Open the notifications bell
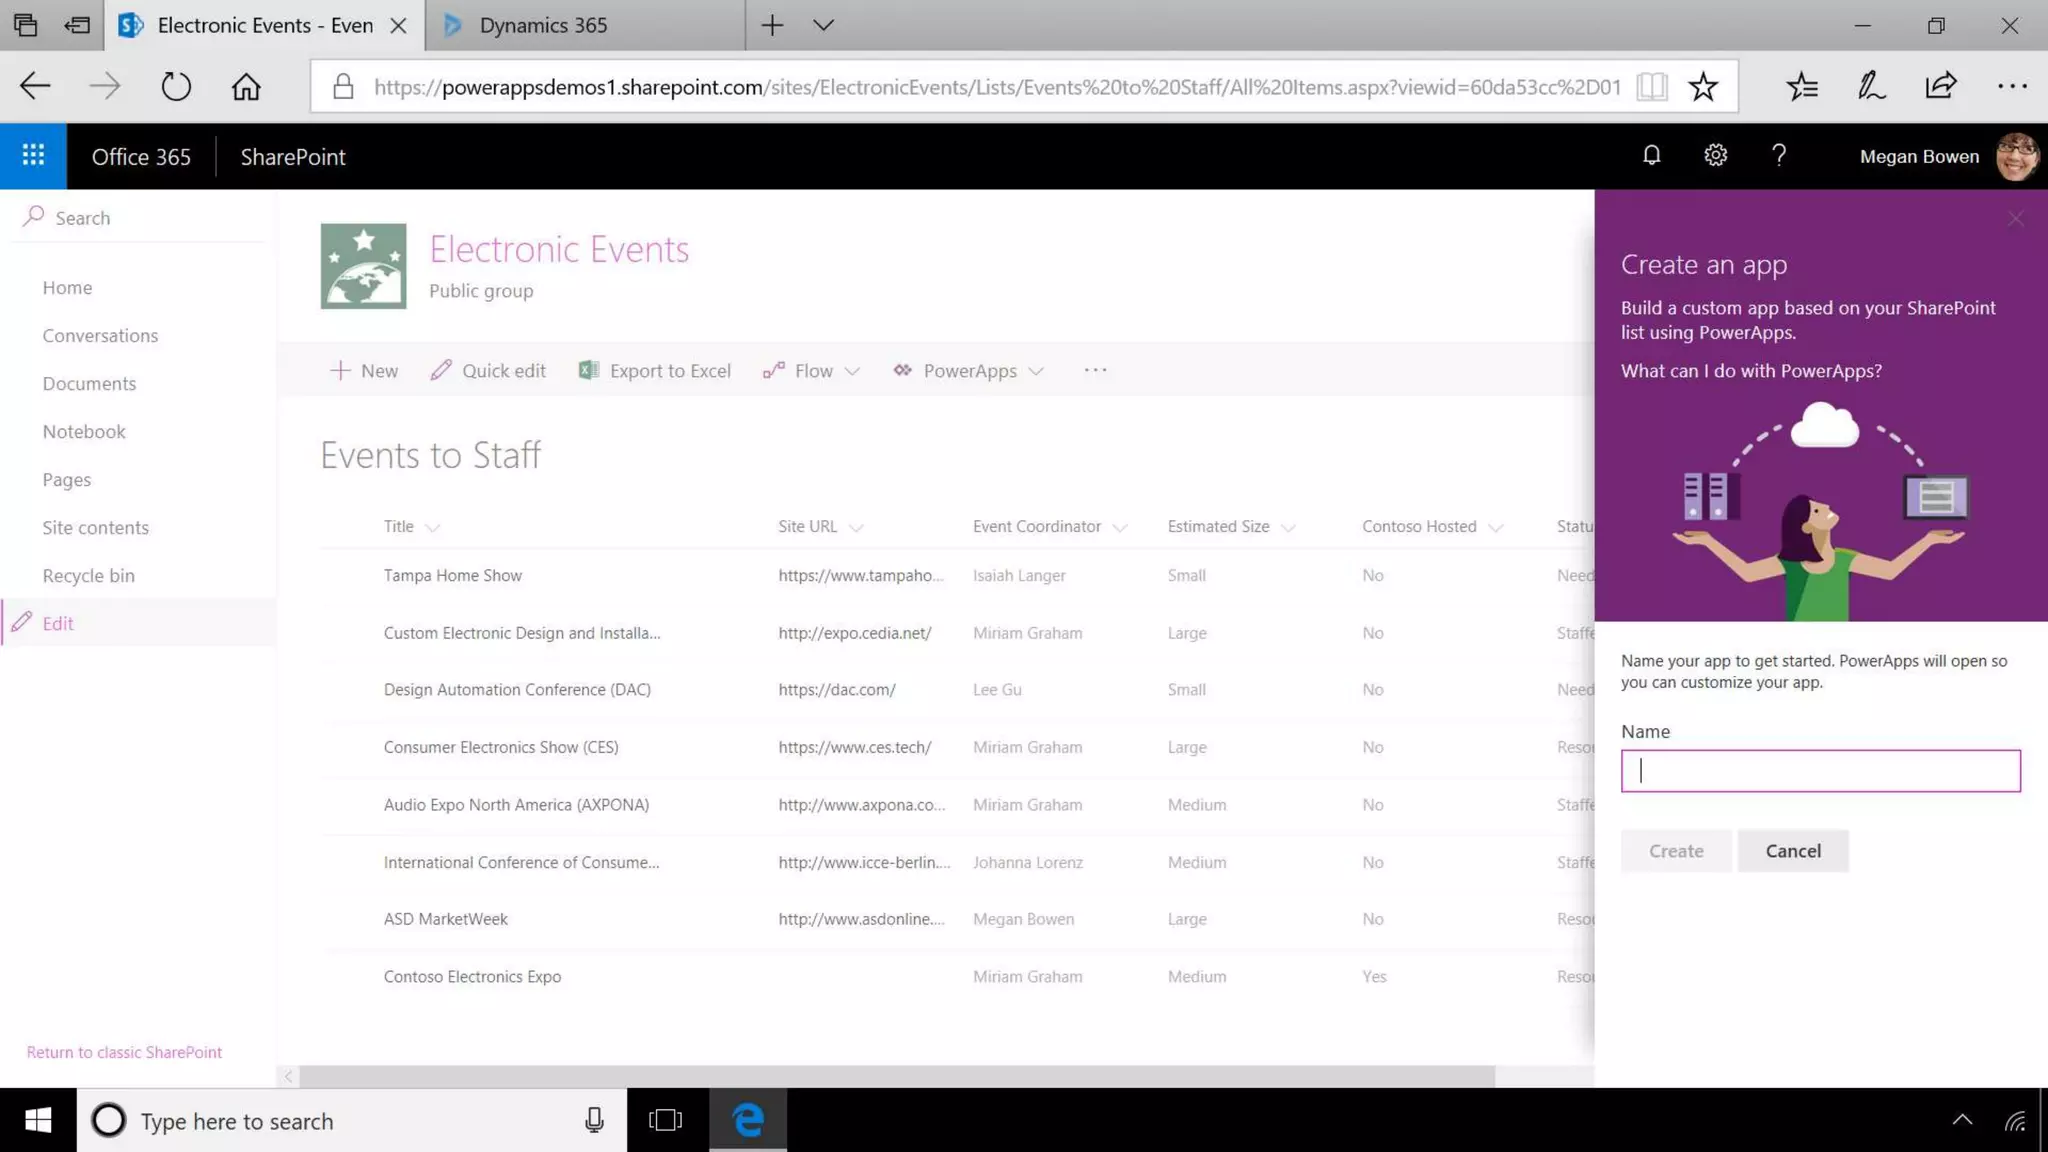This screenshot has height=1152, width=2048. [1651, 156]
